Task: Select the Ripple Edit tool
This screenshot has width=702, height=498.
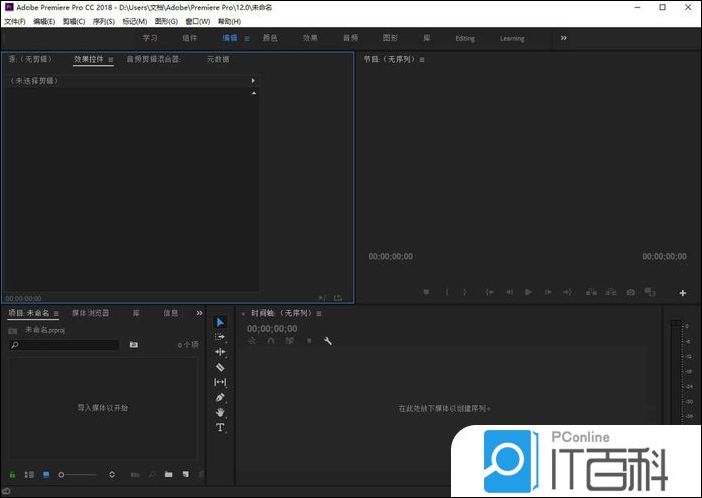Action: 220,352
